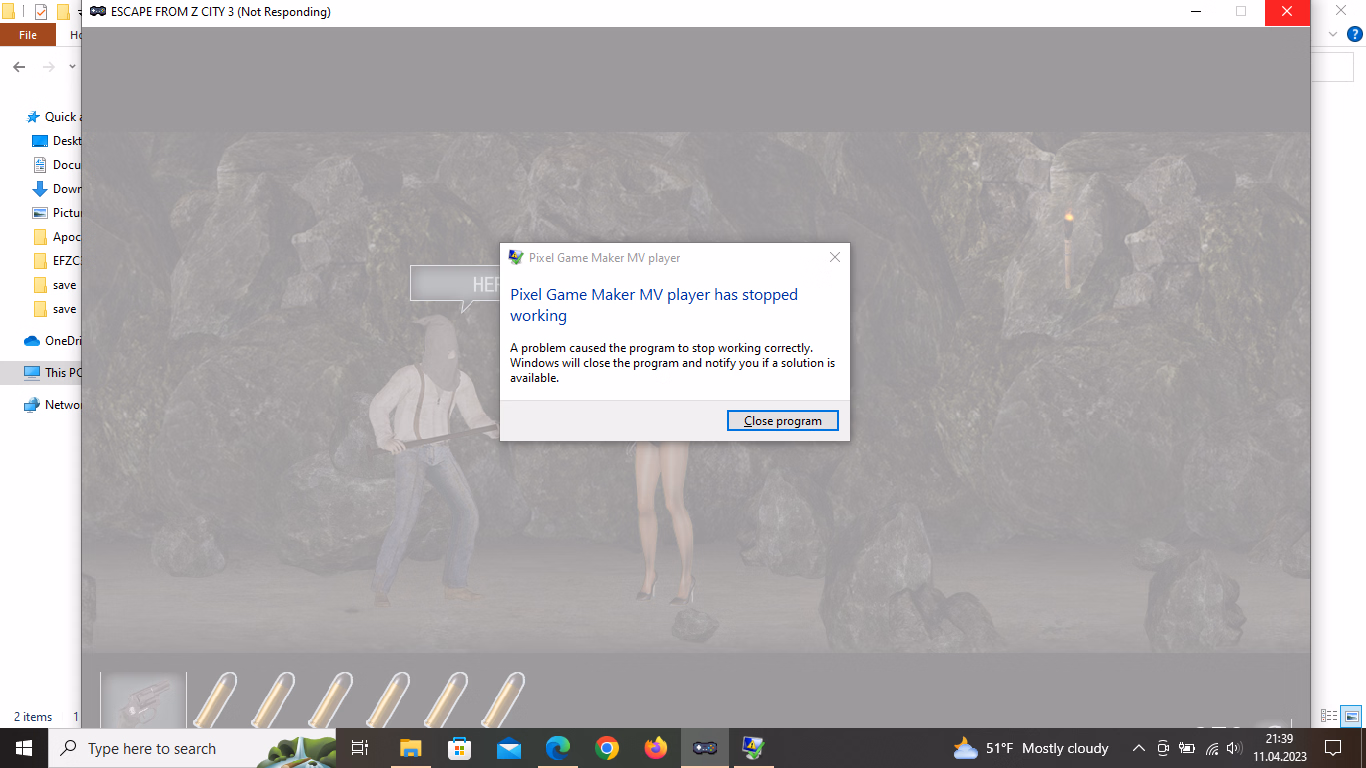The height and width of the screenshot is (768, 1366).
Task: Open the Apoc folder in the sidebar
Action: coord(57,237)
